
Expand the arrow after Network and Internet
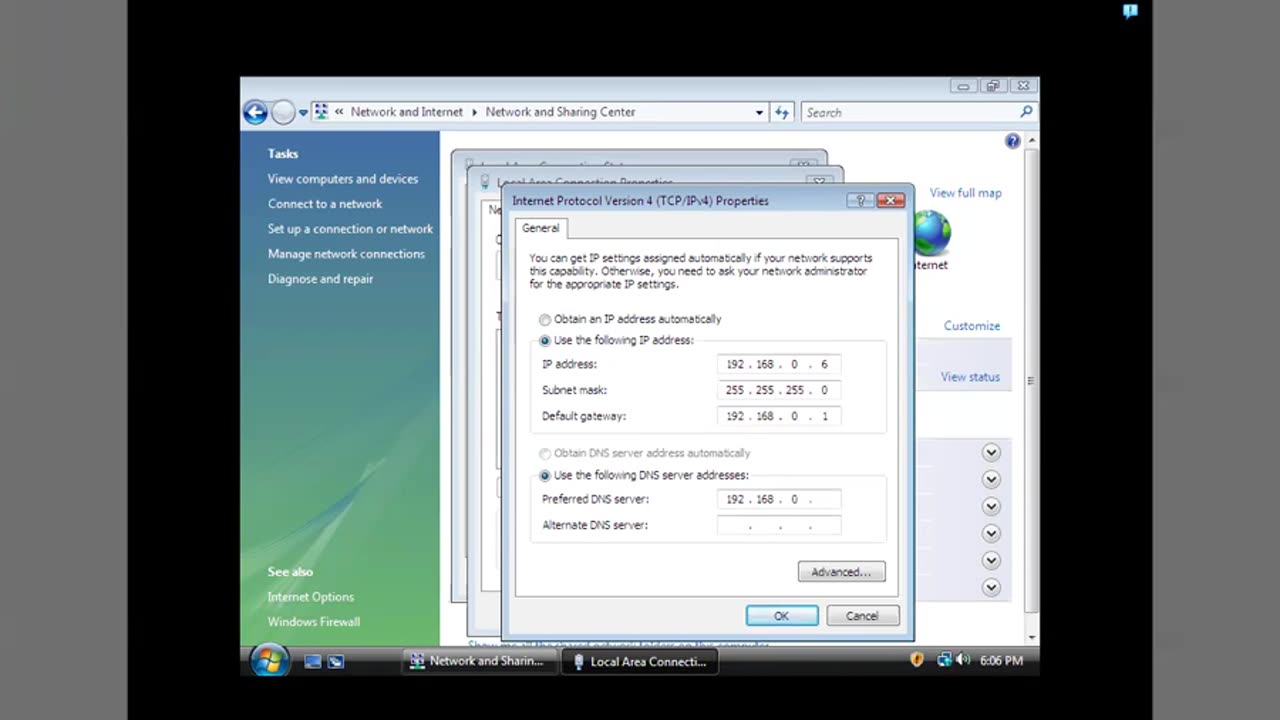[474, 112]
